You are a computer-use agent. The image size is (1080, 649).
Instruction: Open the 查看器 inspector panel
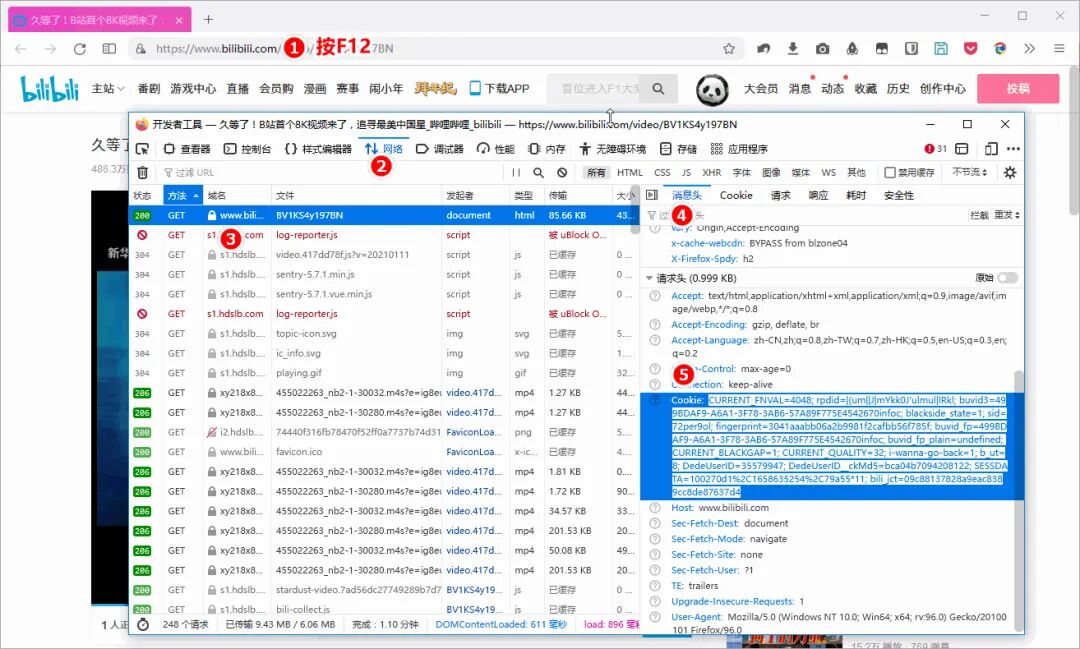(187, 149)
